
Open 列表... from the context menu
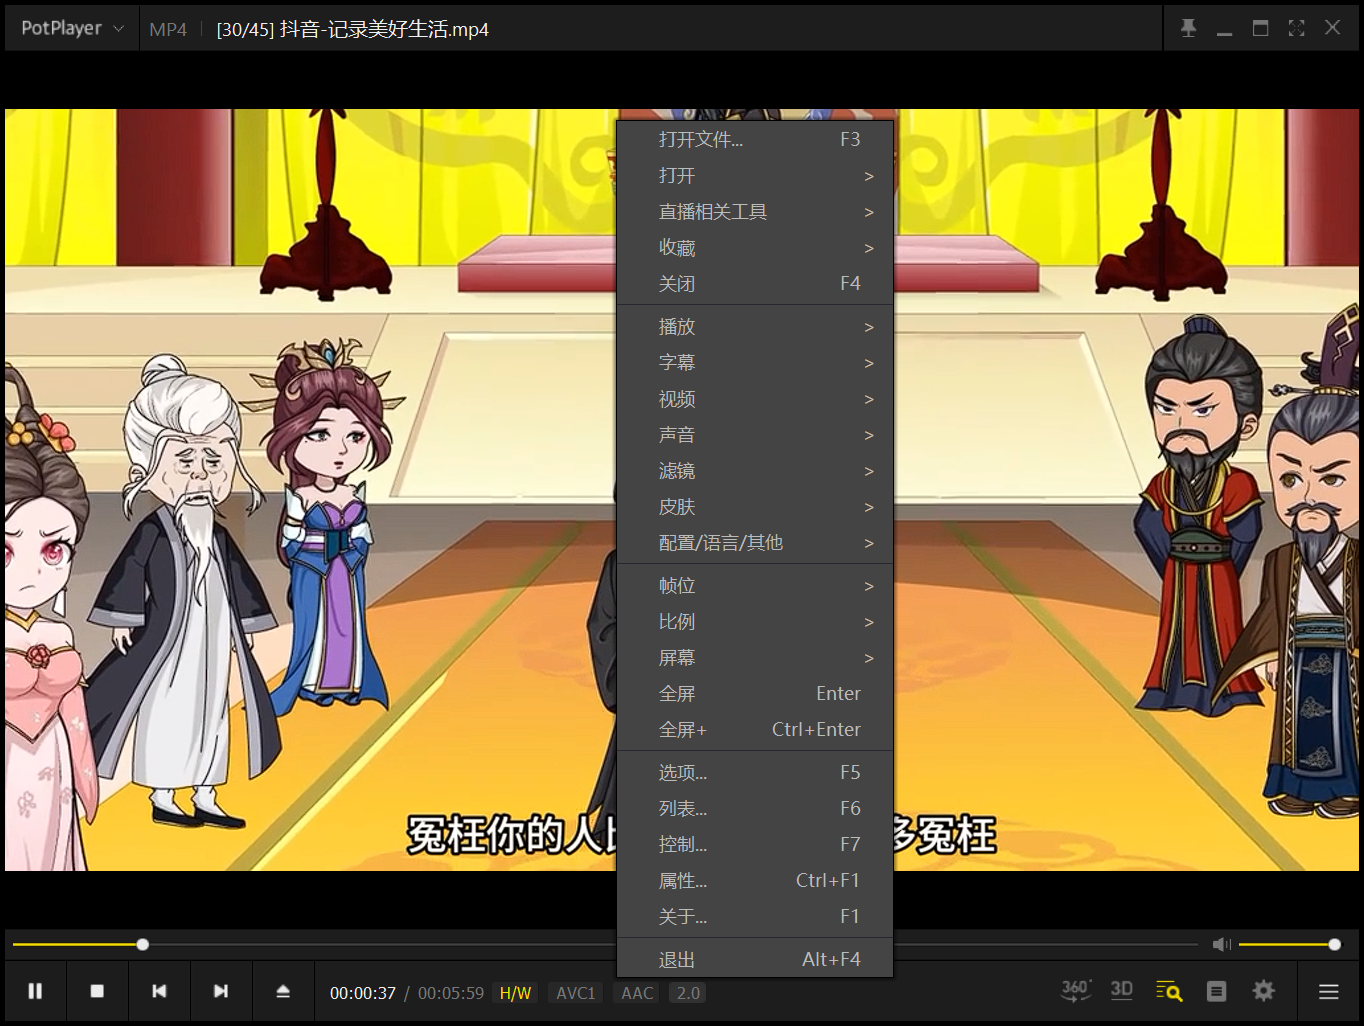point(755,809)
